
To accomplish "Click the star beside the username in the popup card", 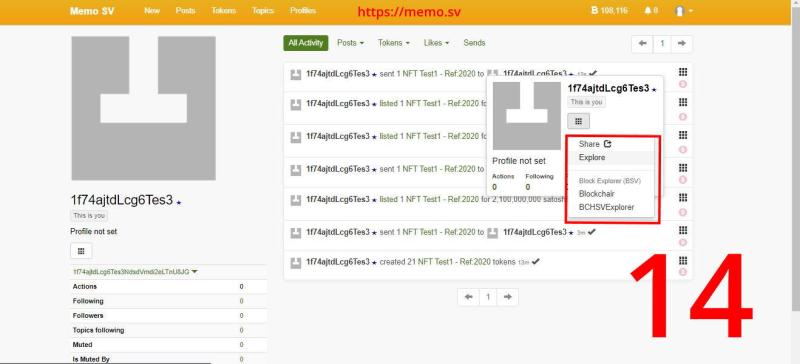I will point(655,90).
